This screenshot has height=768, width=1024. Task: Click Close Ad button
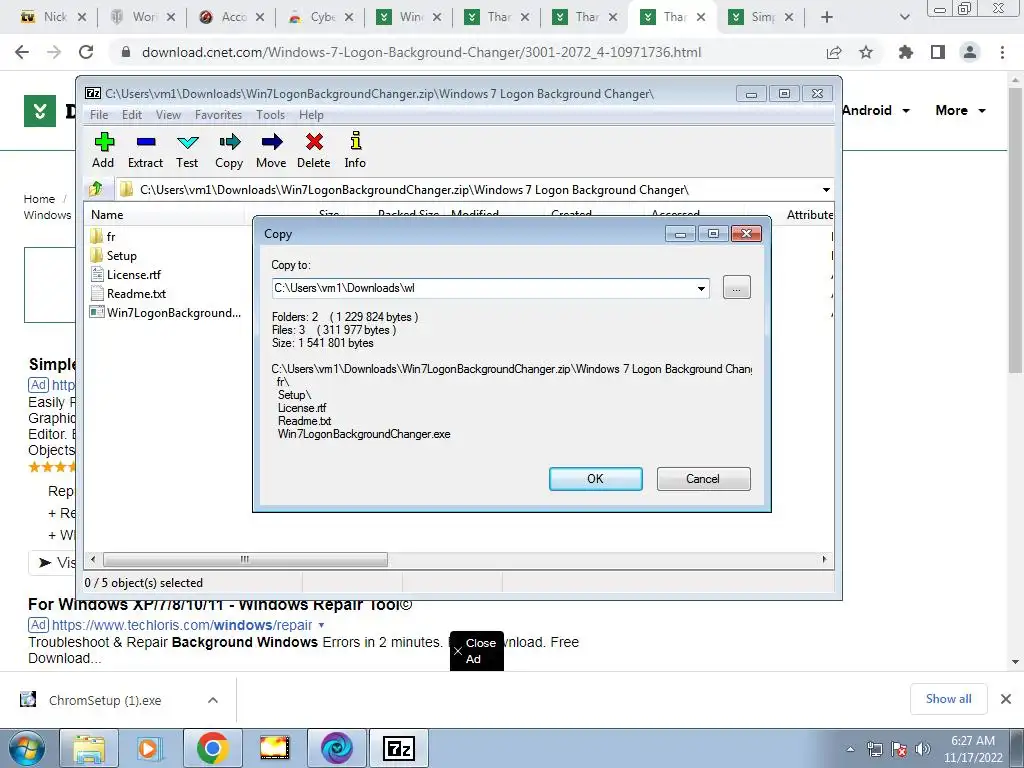click(477, 650)
